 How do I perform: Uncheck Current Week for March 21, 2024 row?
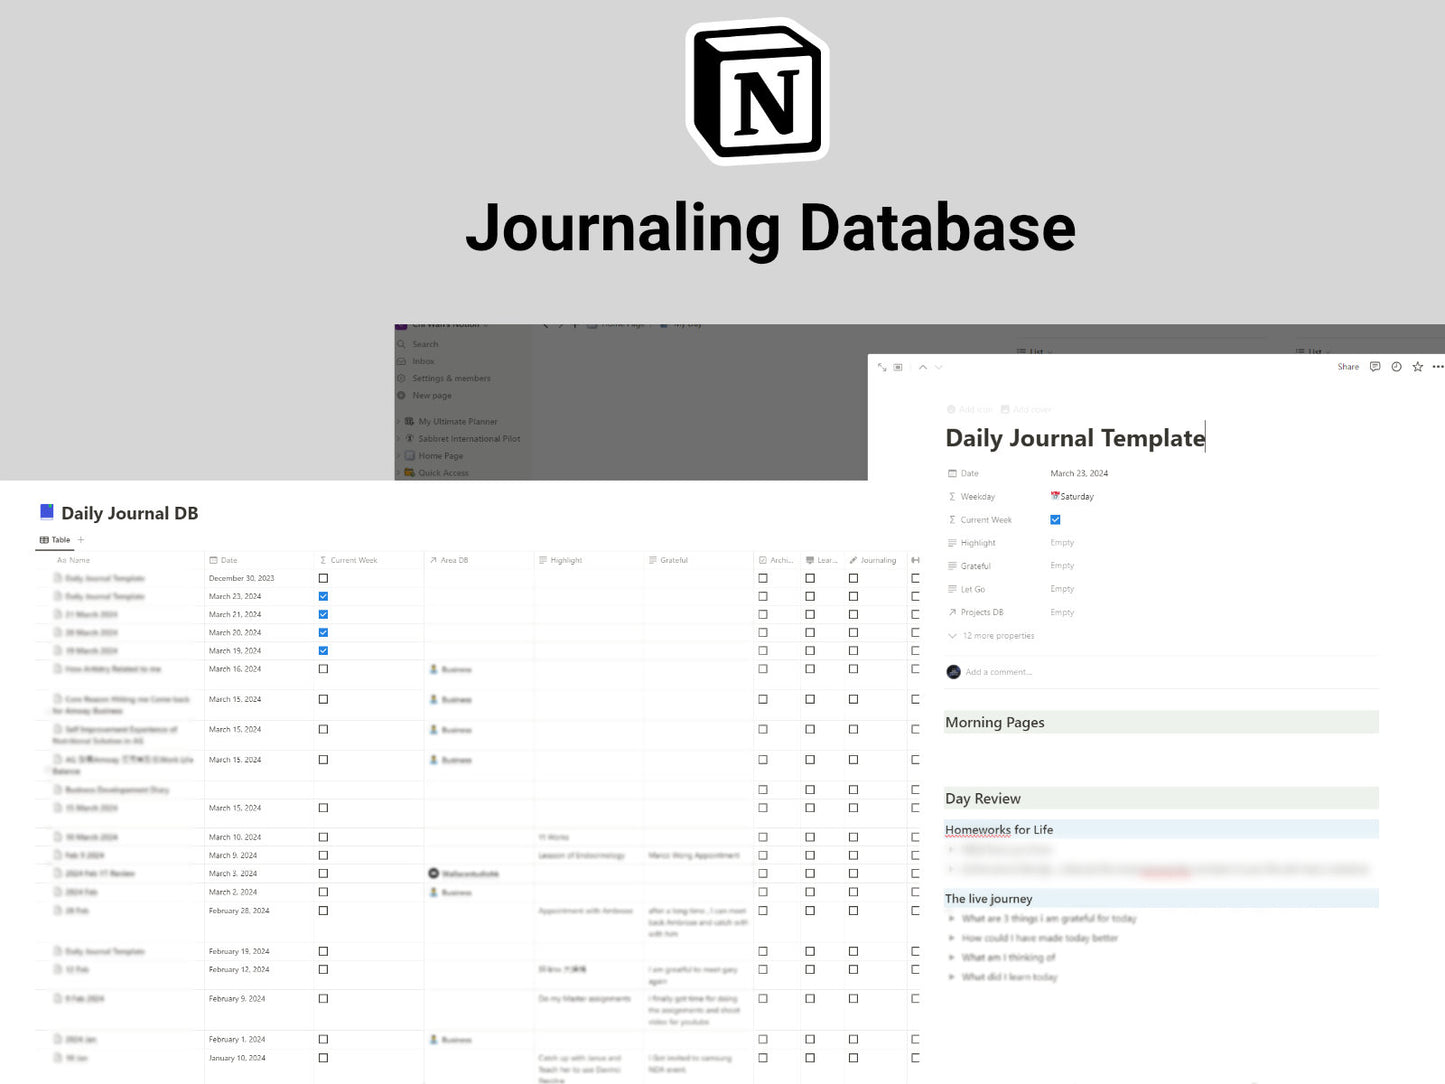[323, 614]
